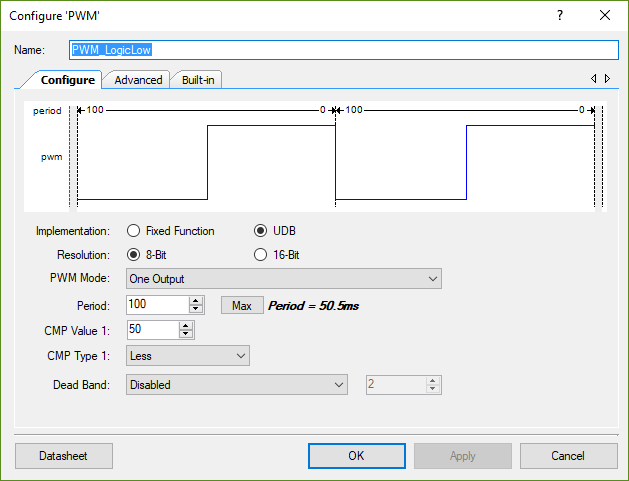Expand the CMP Type 1 dropdown
Image resolution: width=629 pixels, height=481 pixels.
[x=188, y=356]
